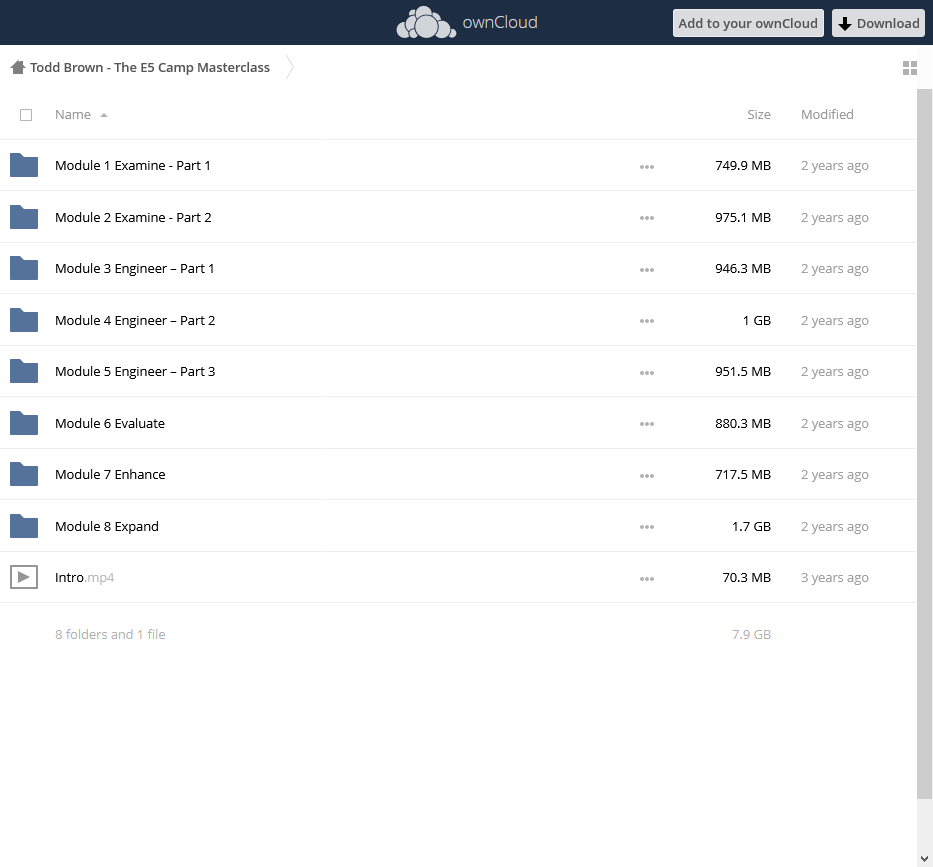The width and height of the screenshot is (933, 867).
Task: Click the Module 2 Examine folder icon
Action: click(x=24, y=217)
